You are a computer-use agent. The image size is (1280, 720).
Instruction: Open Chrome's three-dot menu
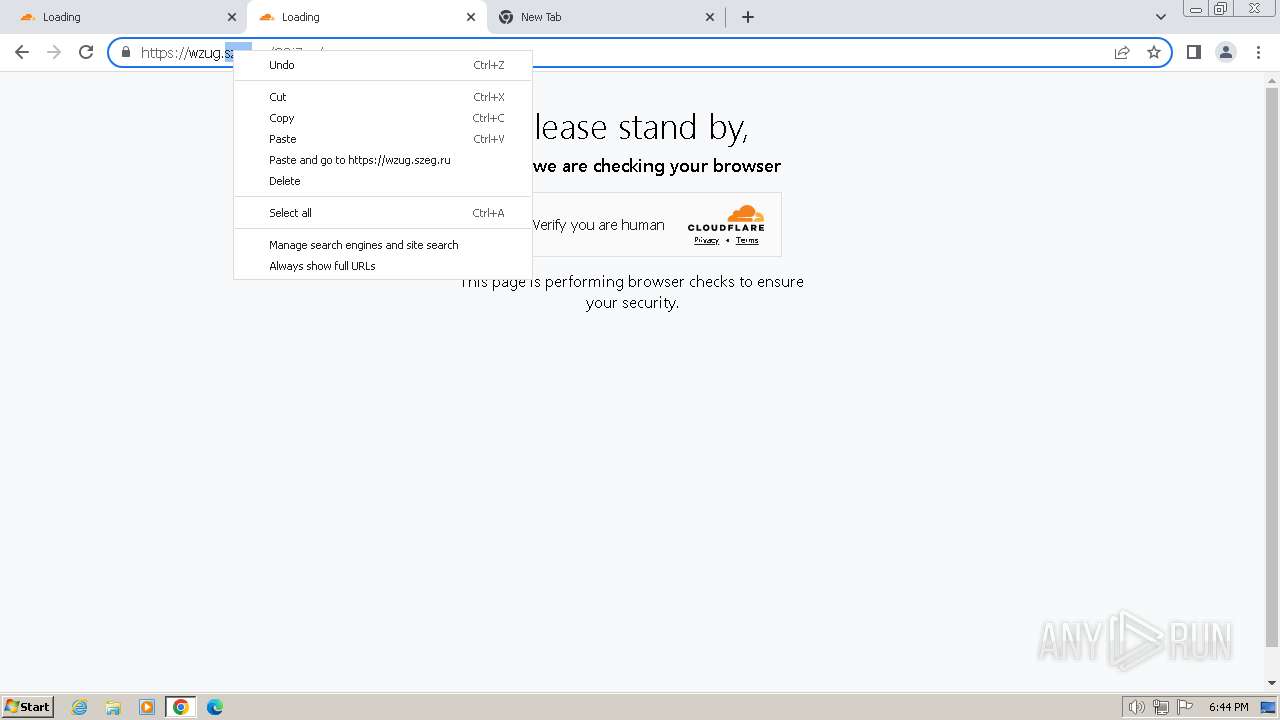click(1259, 52)
